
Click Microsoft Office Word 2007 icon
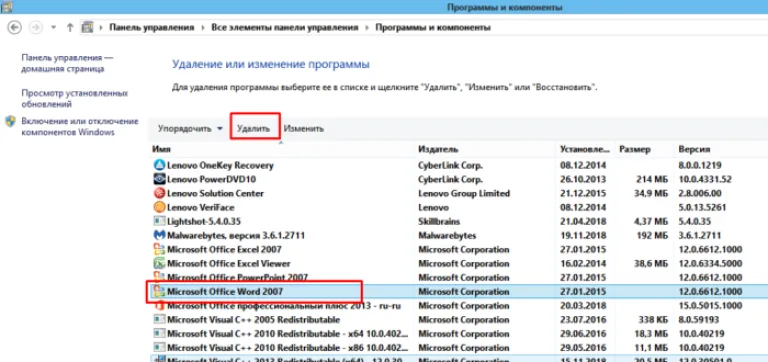point(159,291)
